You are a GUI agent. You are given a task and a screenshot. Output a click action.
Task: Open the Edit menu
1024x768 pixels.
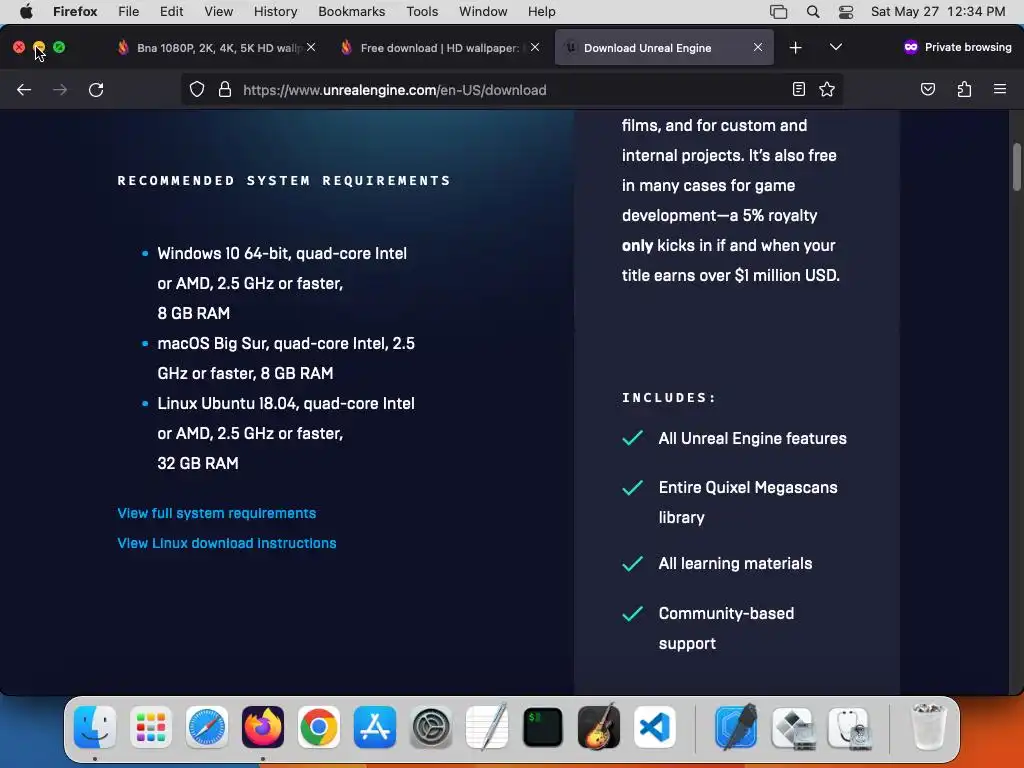171,11
